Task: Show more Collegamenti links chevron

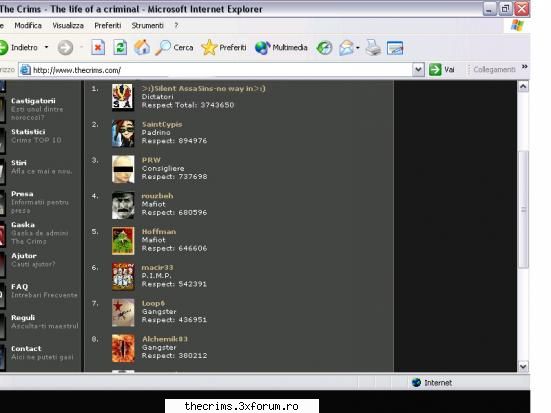Action: (524, 66)
